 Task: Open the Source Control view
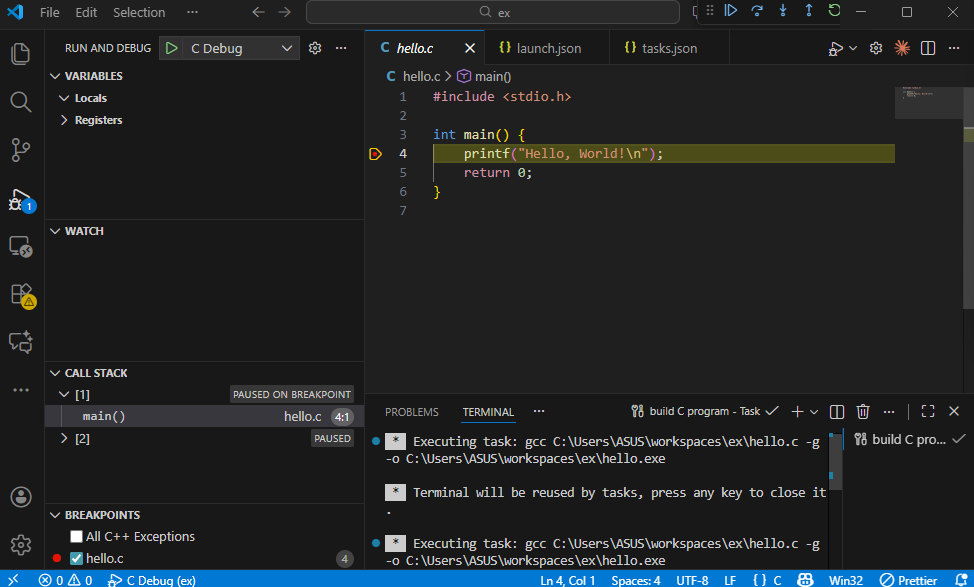[x=21, y=150]
